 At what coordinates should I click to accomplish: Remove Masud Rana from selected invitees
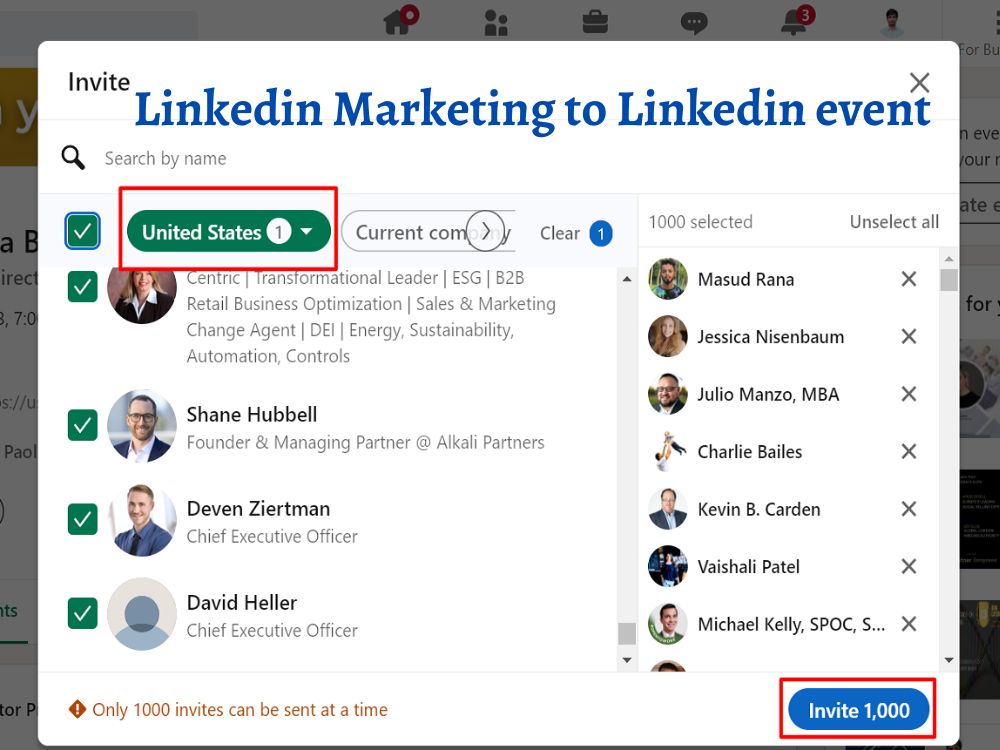908,280
